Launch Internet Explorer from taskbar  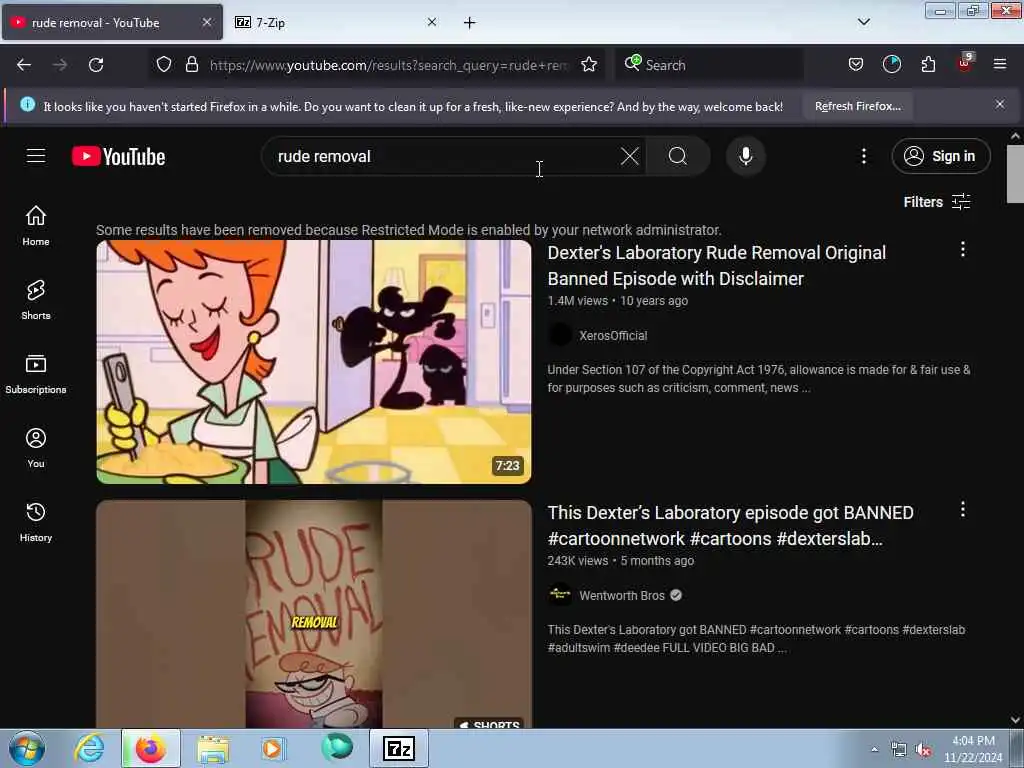[89, 748]
